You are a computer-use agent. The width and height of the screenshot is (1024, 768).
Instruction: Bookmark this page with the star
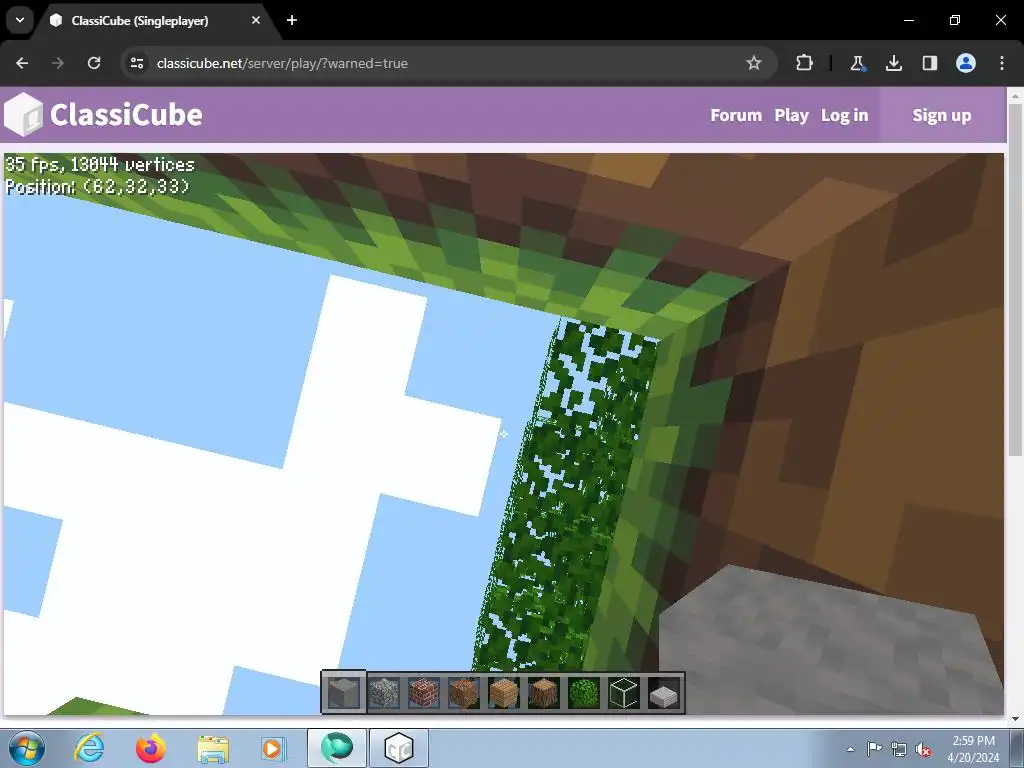click(754, 63)
